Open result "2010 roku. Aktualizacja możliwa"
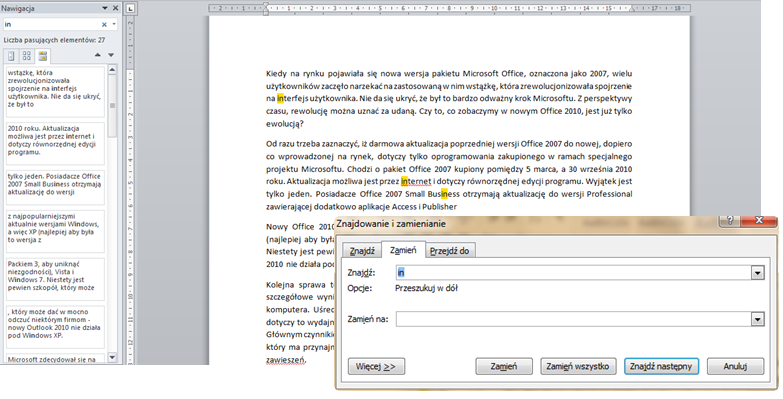 [55, 143]
